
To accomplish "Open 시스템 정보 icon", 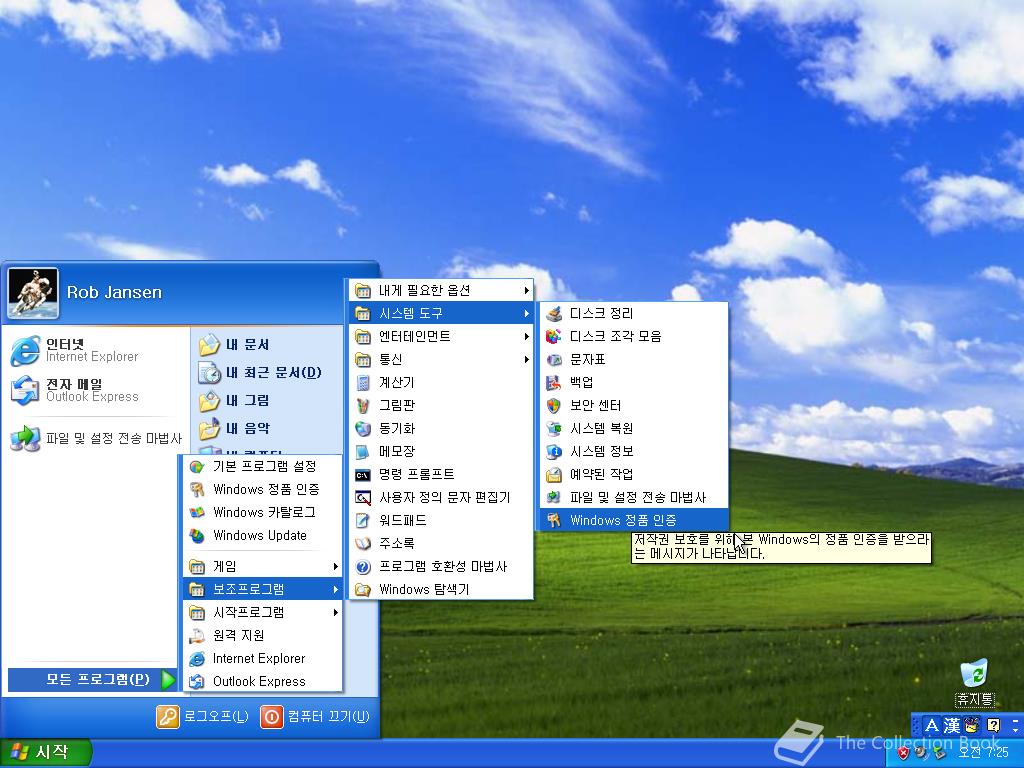I will pyautogui.click(x=554, y=451).
